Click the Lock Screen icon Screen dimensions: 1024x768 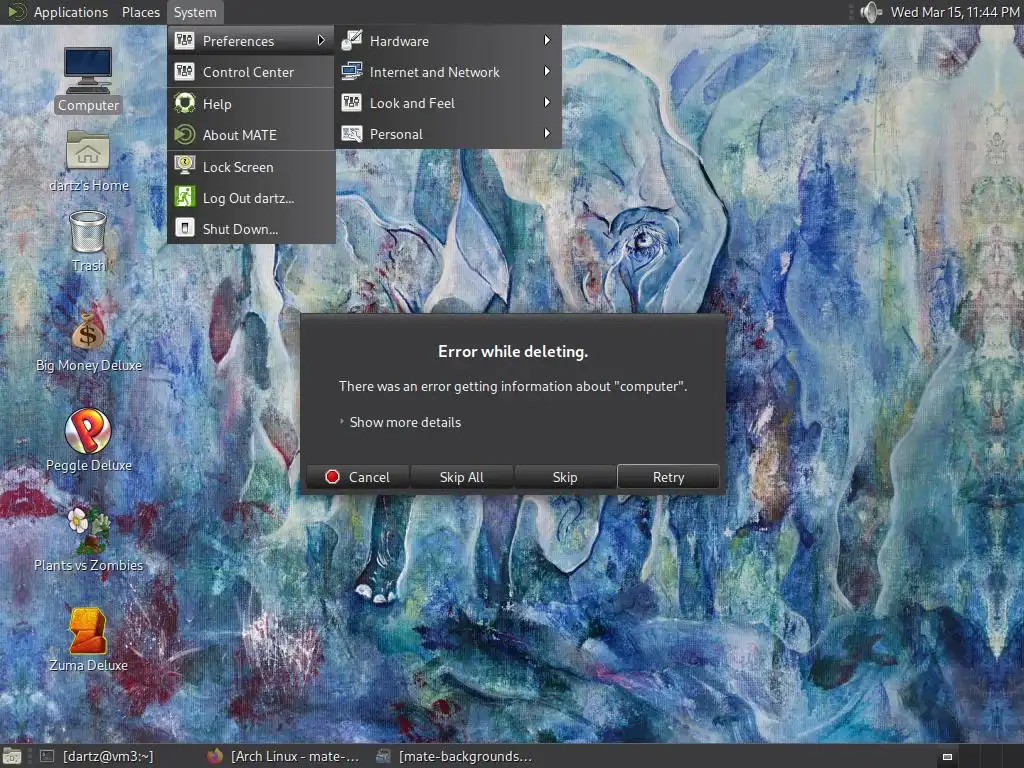(x=184, y=166)
